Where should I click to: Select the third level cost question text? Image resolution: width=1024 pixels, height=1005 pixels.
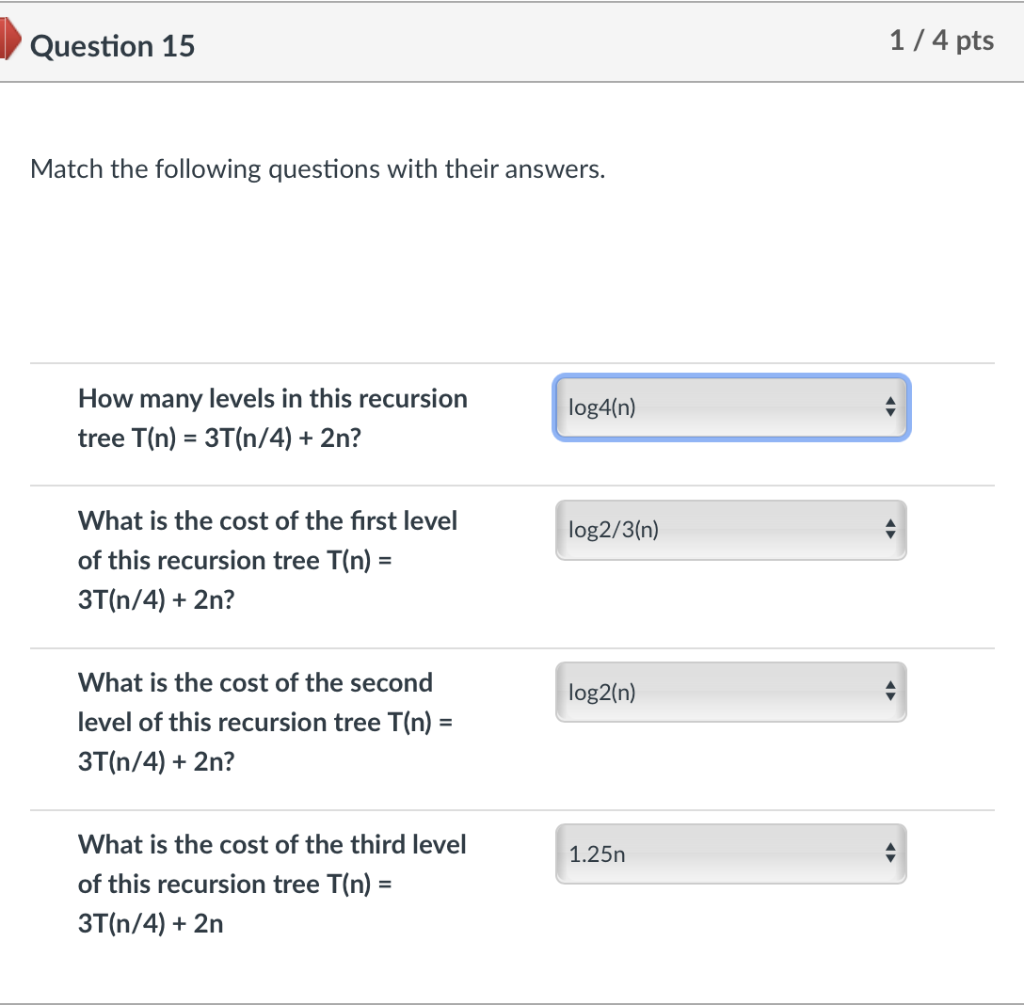tap(272, 884)
